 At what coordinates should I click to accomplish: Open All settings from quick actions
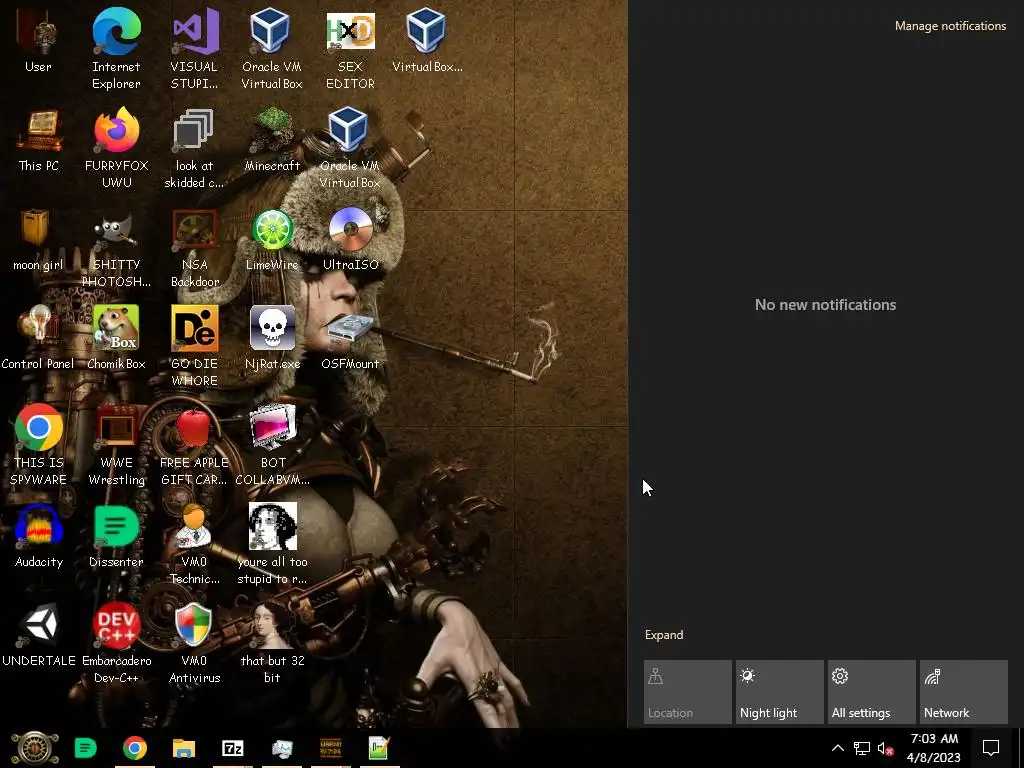coord(872,692)
